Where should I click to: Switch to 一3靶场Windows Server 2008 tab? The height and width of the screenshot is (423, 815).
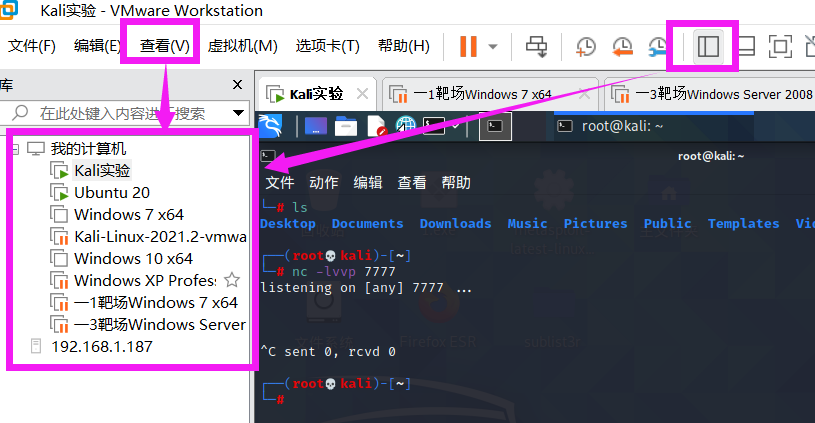[724, 94]
